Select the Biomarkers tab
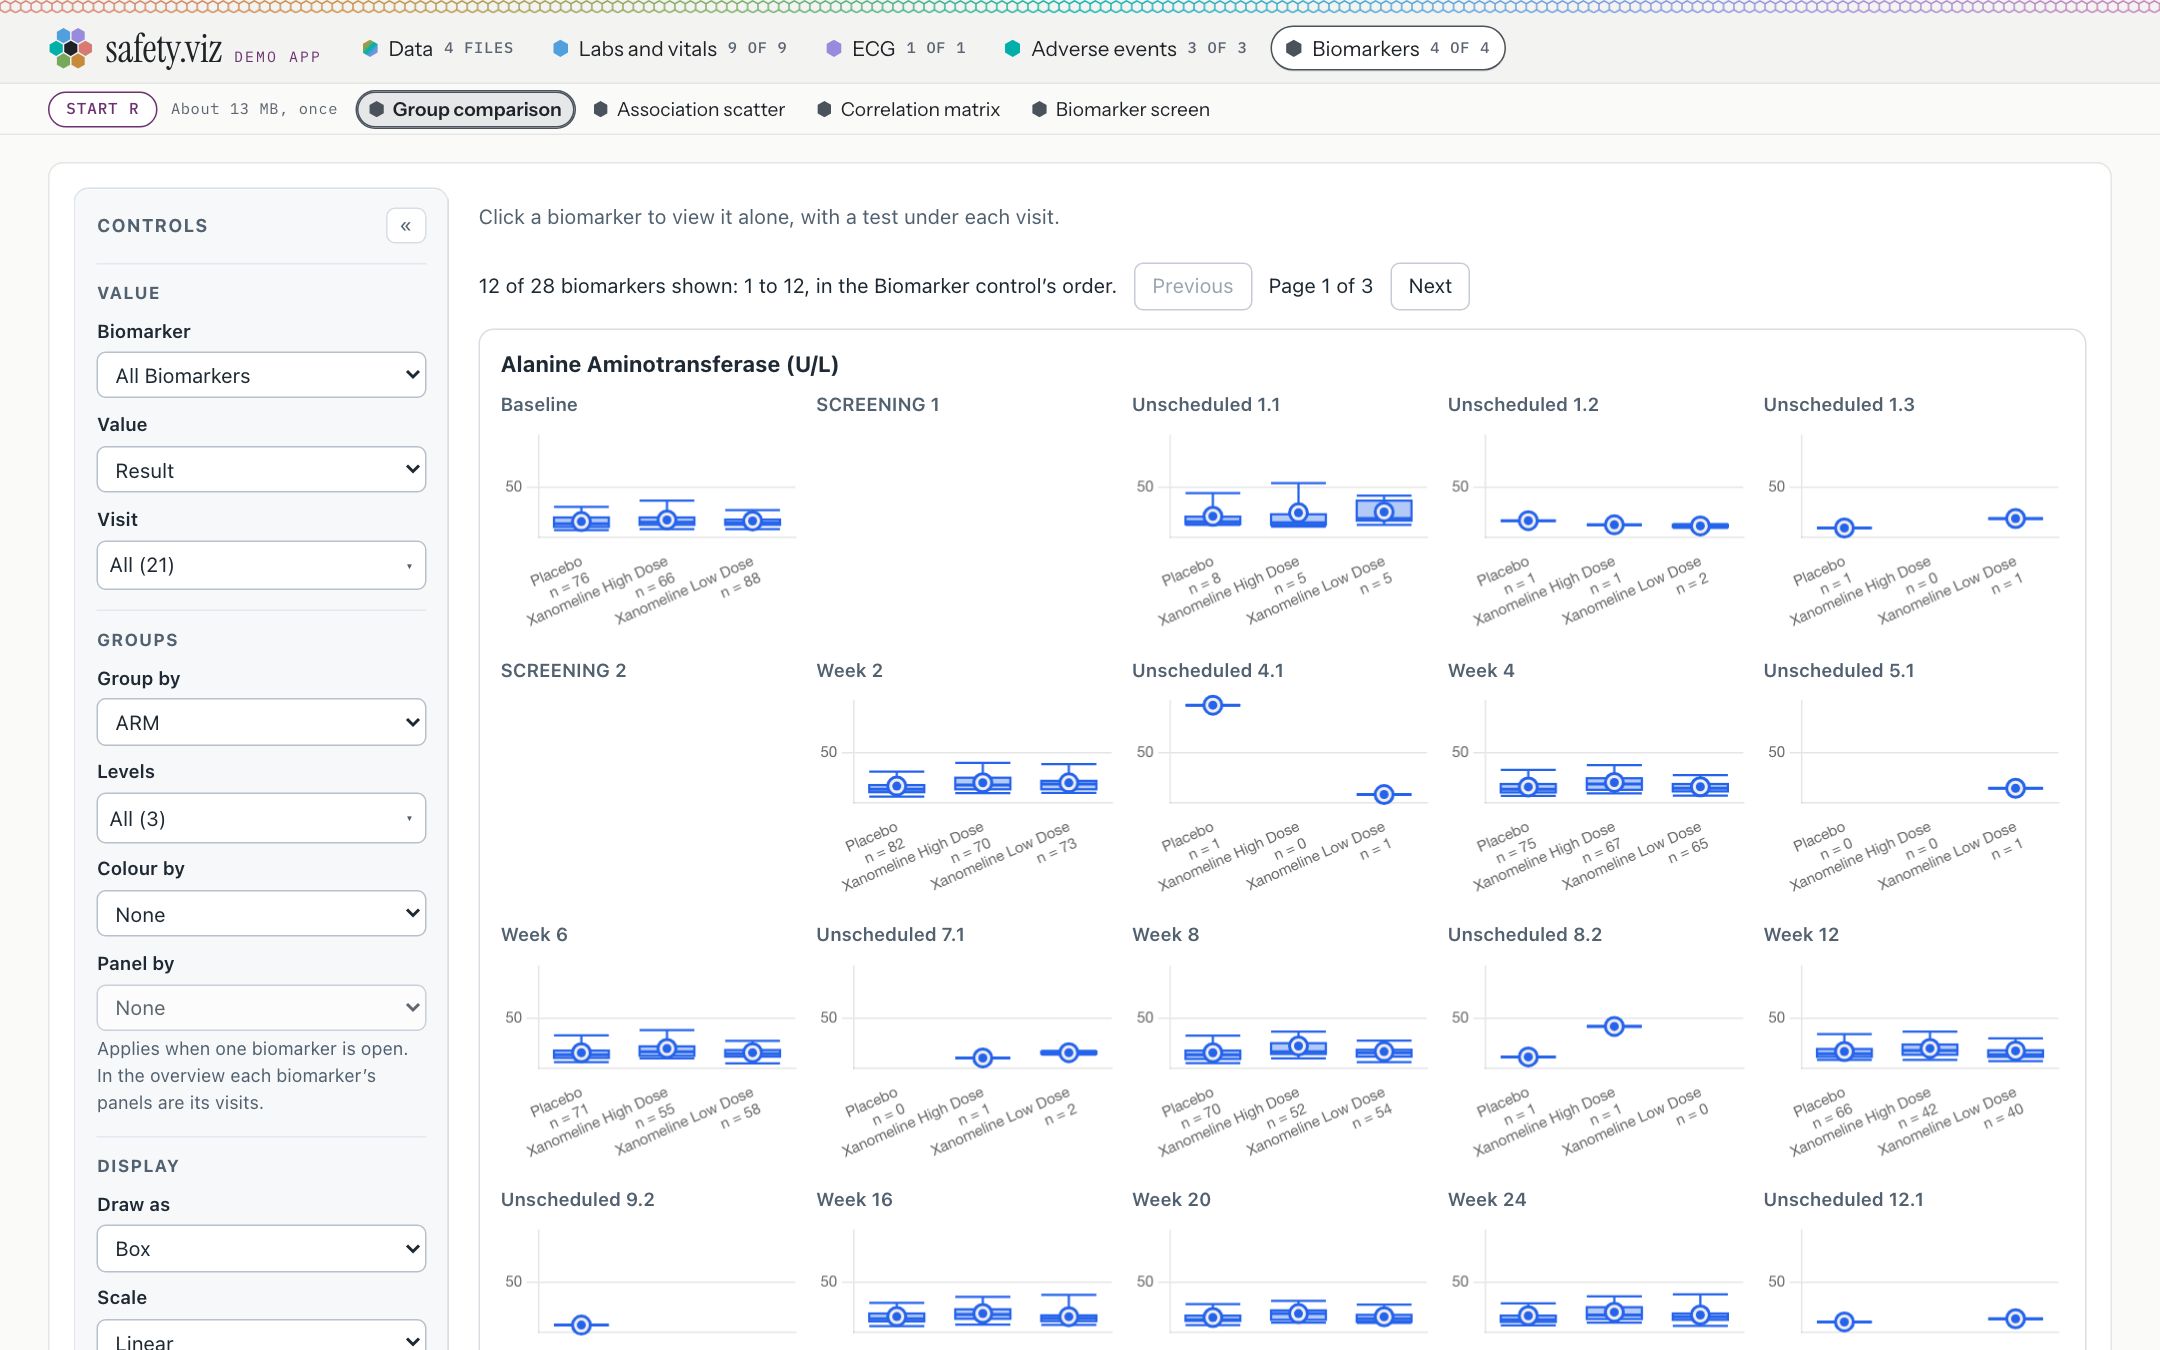 pos(1387,48)
